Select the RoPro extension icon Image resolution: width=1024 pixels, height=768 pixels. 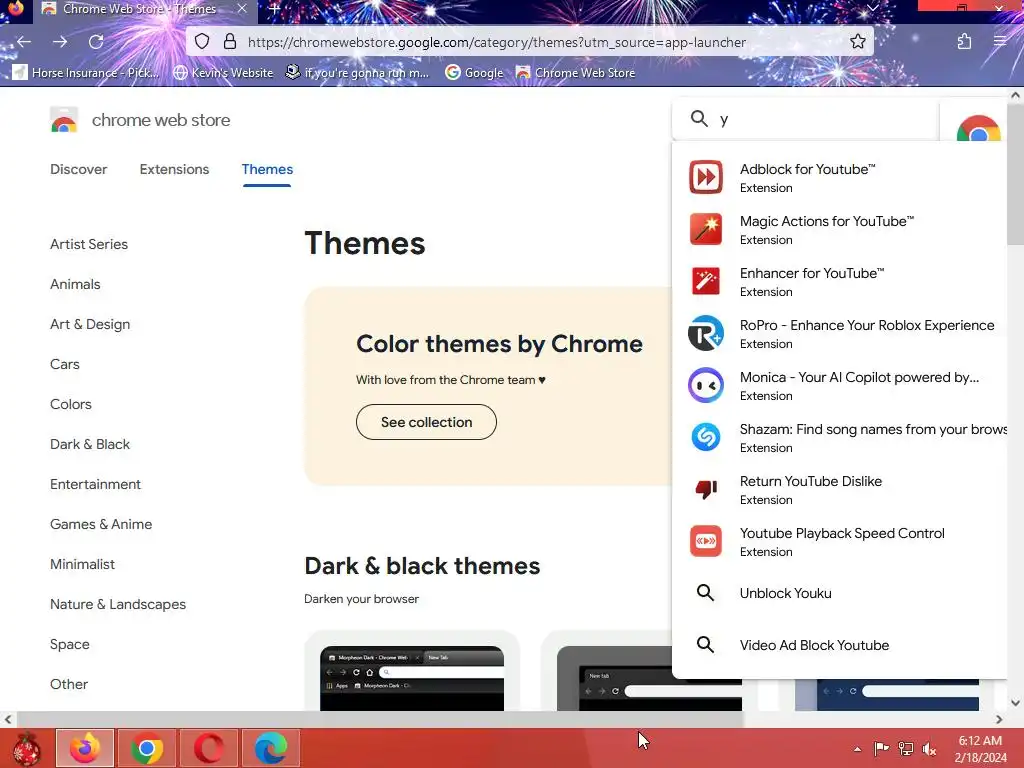(x=706, y=333)
